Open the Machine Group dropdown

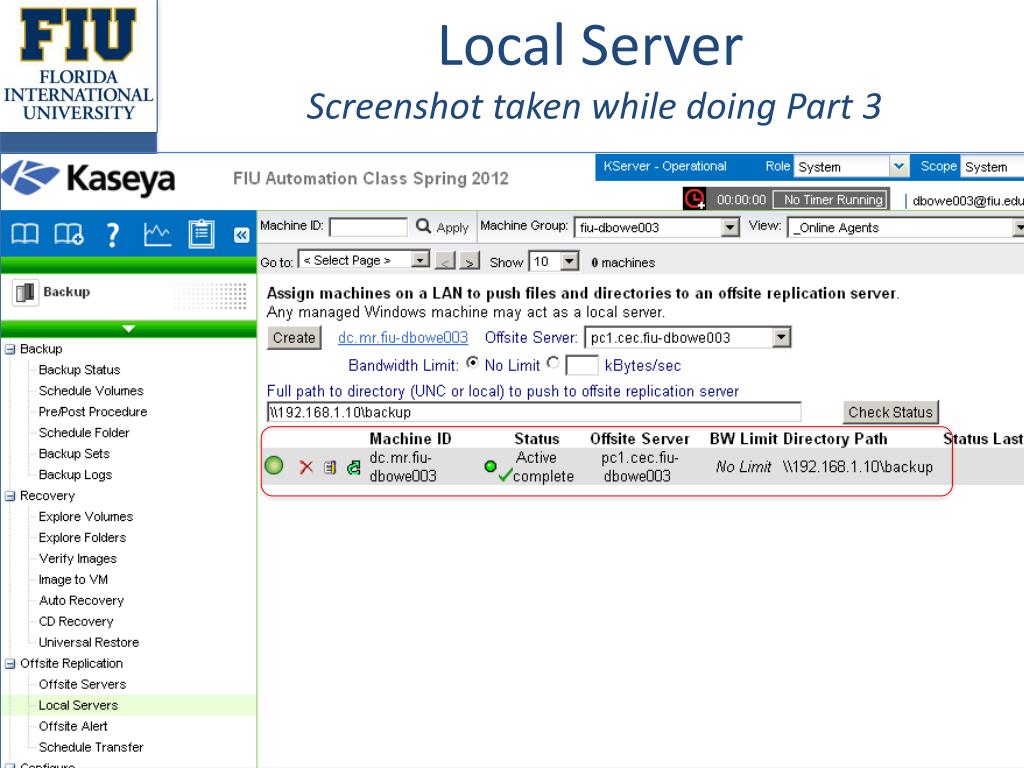point(657,227)
